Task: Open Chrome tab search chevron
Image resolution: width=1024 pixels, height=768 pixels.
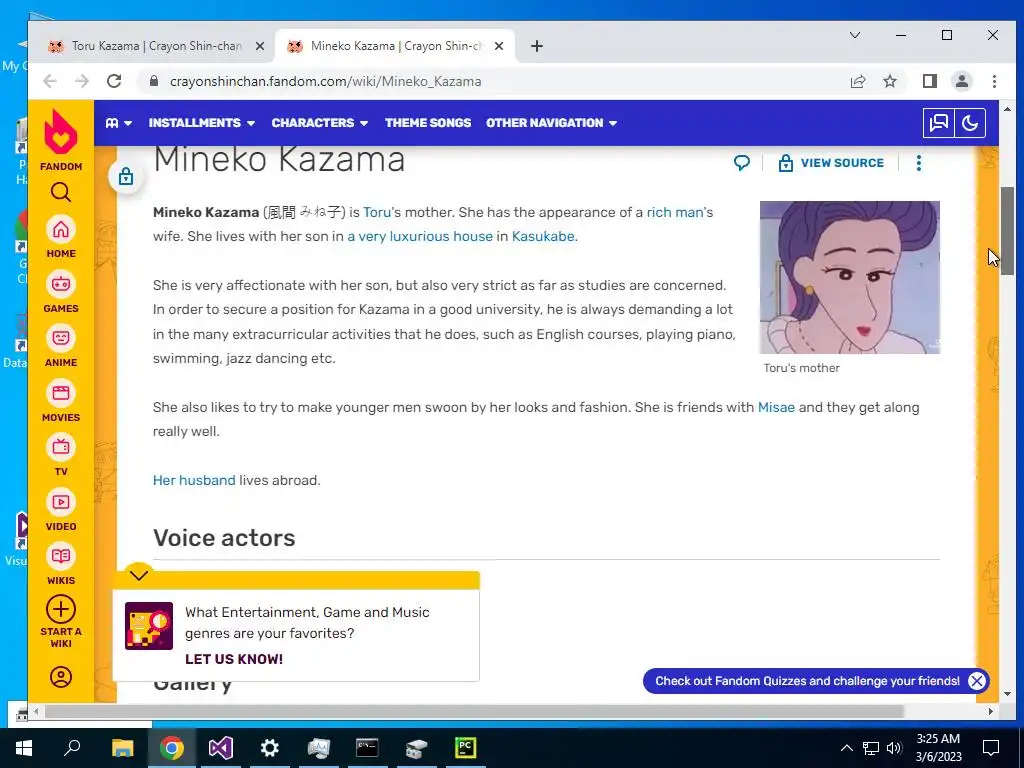Action: click(x=855, y=35)
